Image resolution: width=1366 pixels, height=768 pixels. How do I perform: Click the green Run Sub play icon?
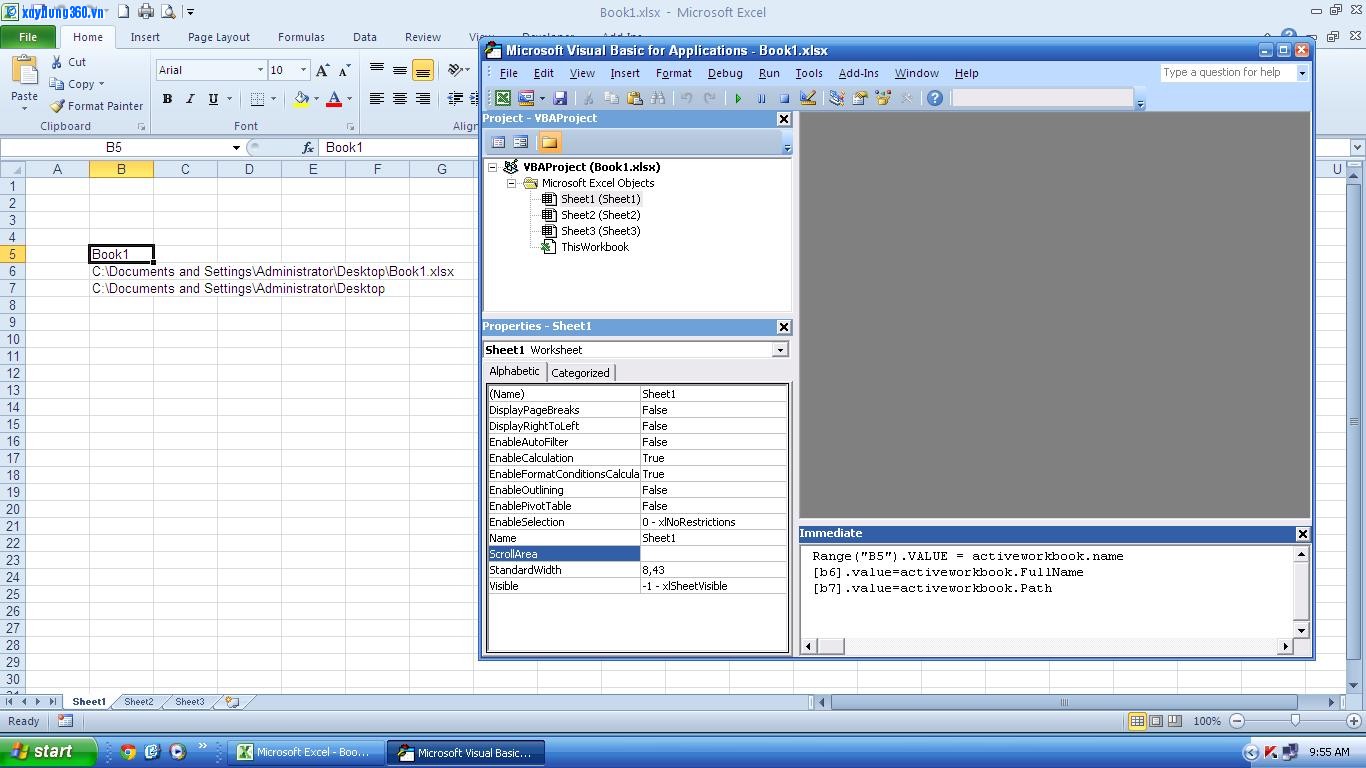click(738, 98)
